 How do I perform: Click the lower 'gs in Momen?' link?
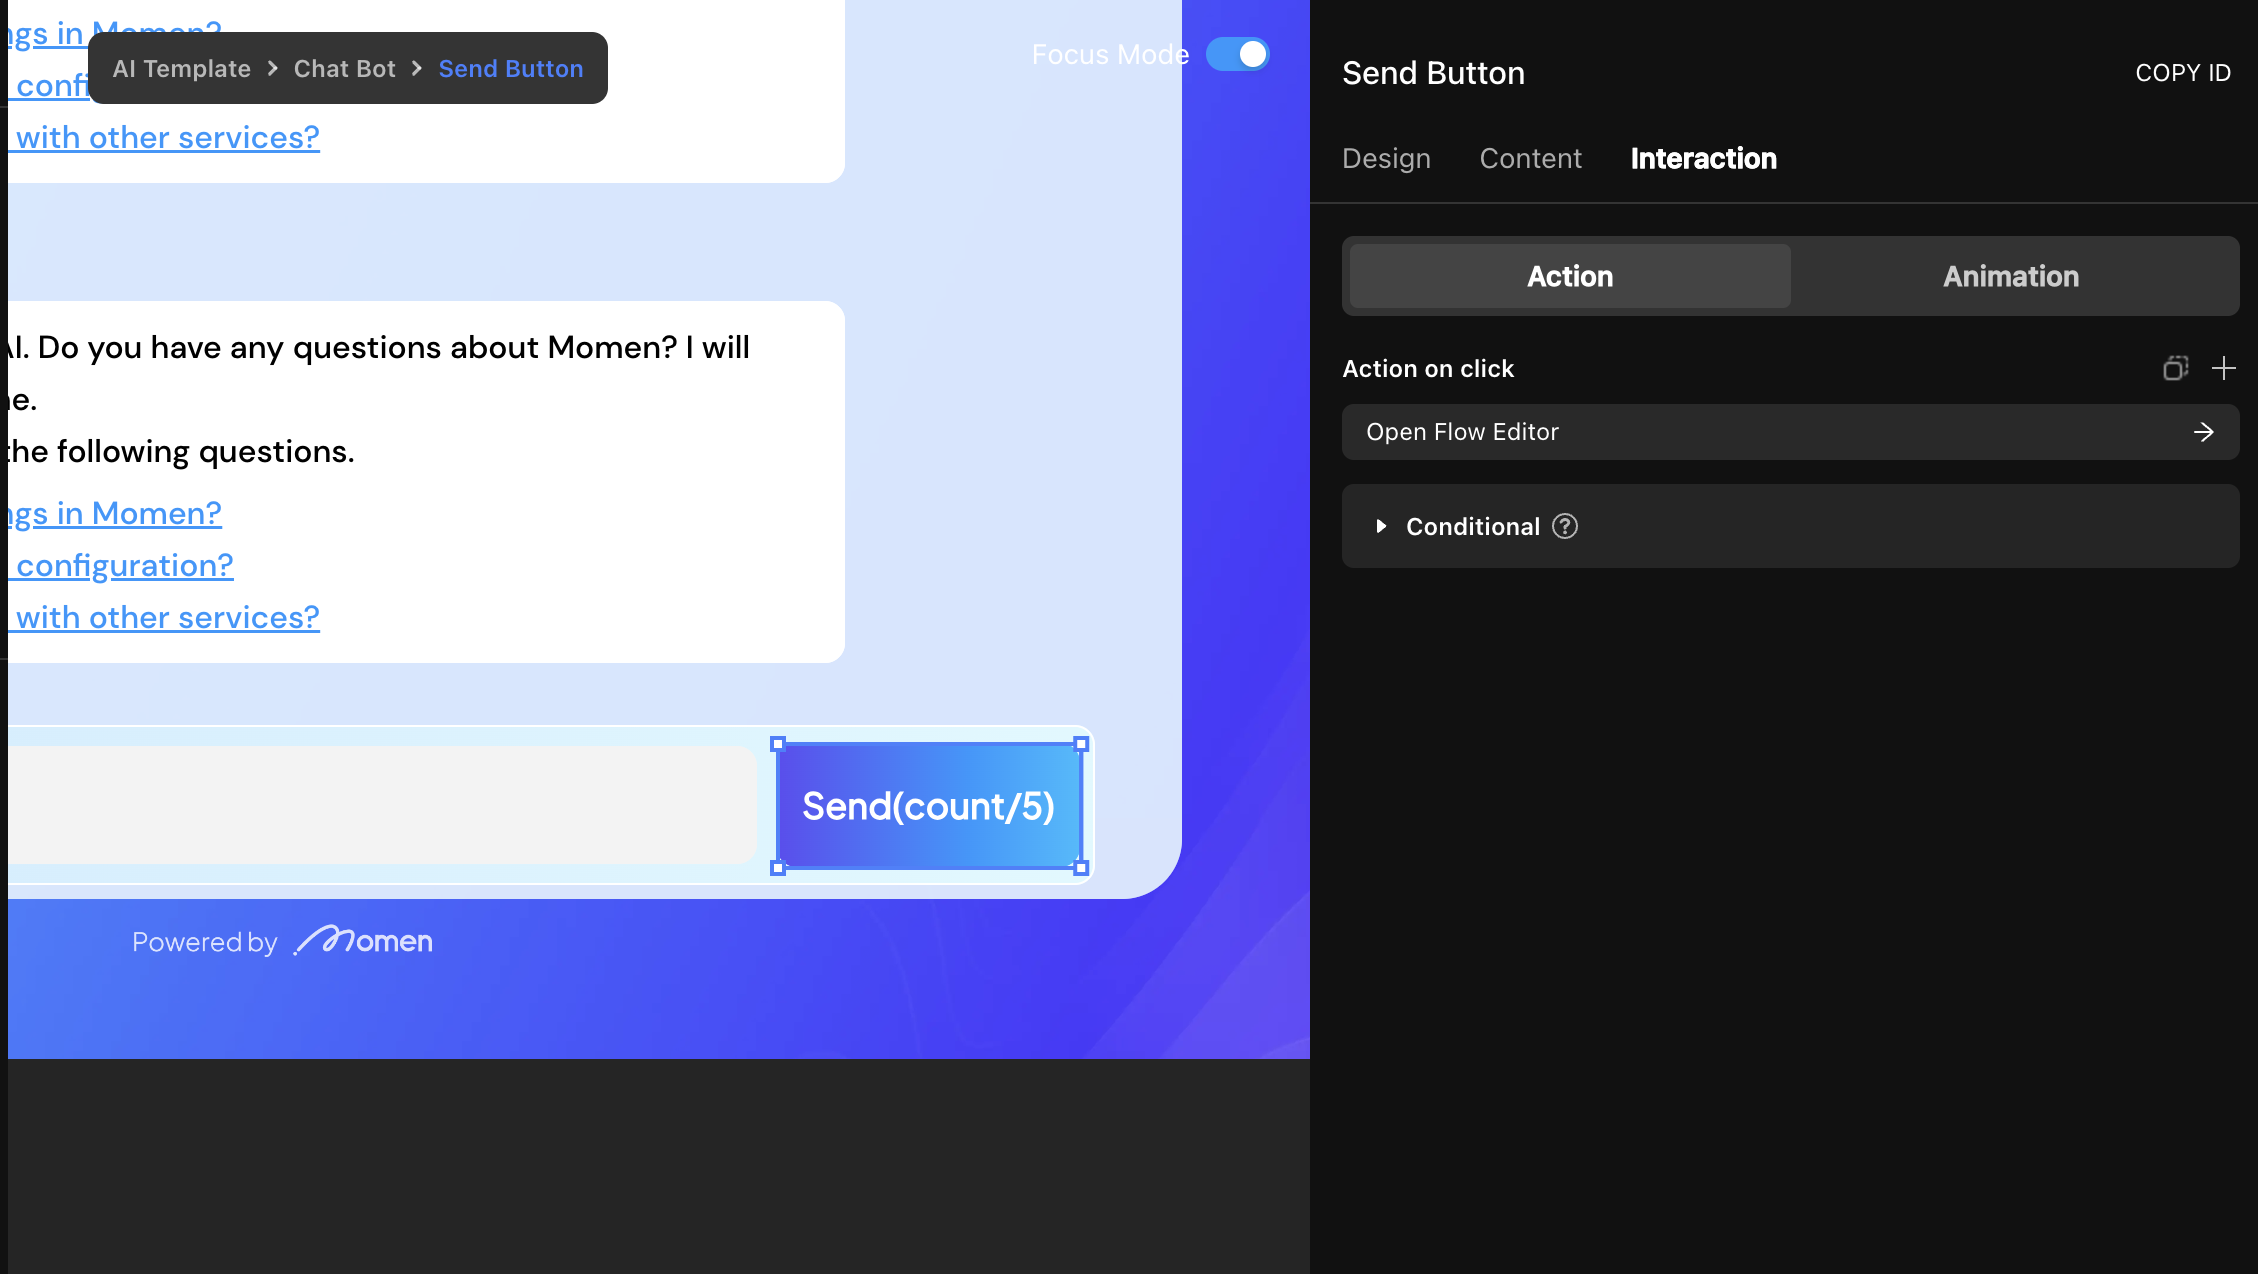115,513
